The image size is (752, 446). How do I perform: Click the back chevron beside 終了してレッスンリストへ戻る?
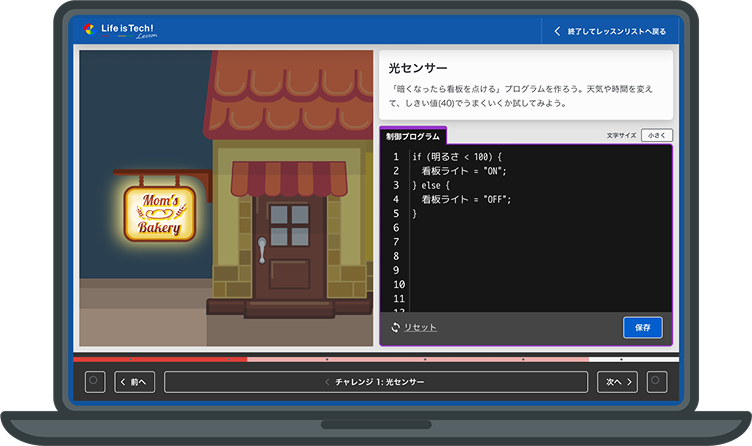click(x=557, y=32)
